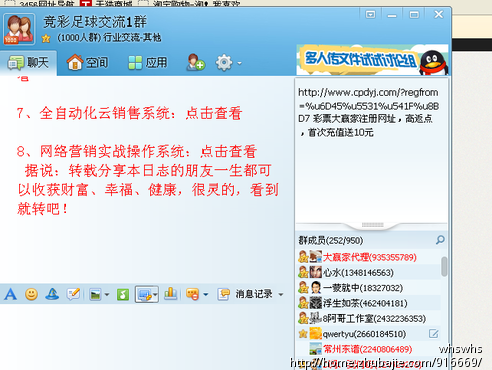Click the (1000人群) 行业交流-其他 label
The width and height of the screenshot is (492, 370).
click(x=109, y=38)
